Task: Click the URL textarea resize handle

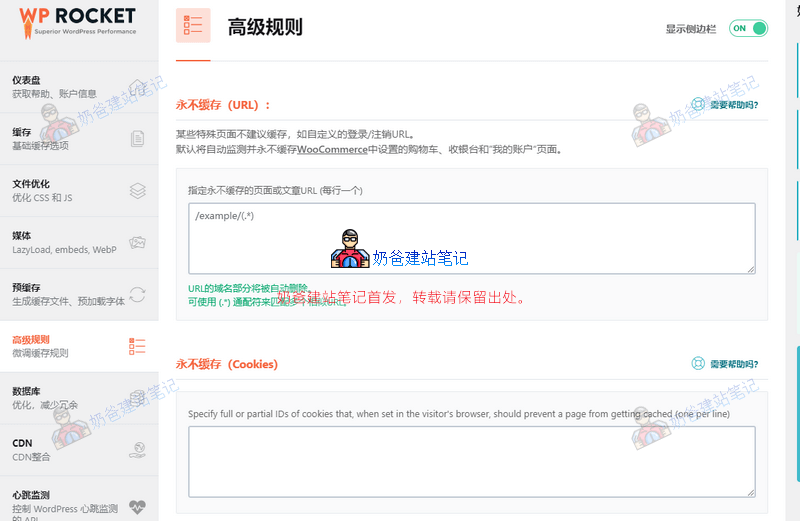Action: (751, 269)
